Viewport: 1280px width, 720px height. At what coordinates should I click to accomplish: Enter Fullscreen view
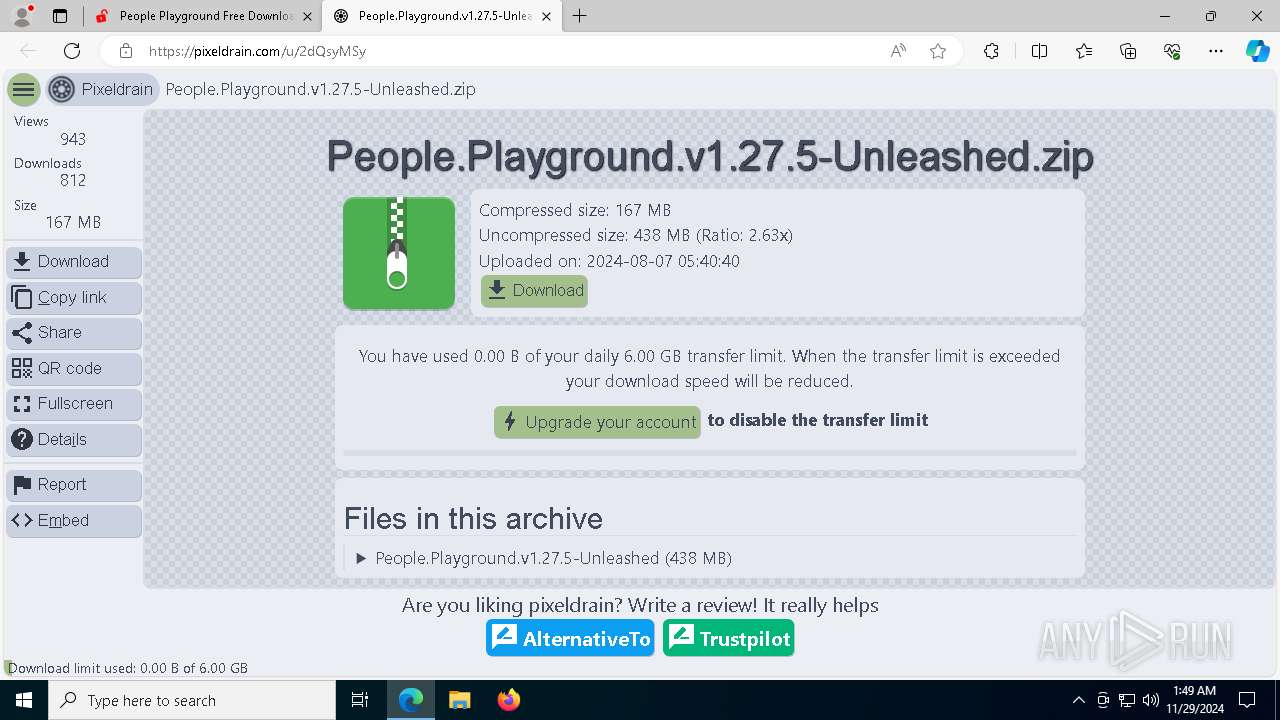(x=74, y=404)
